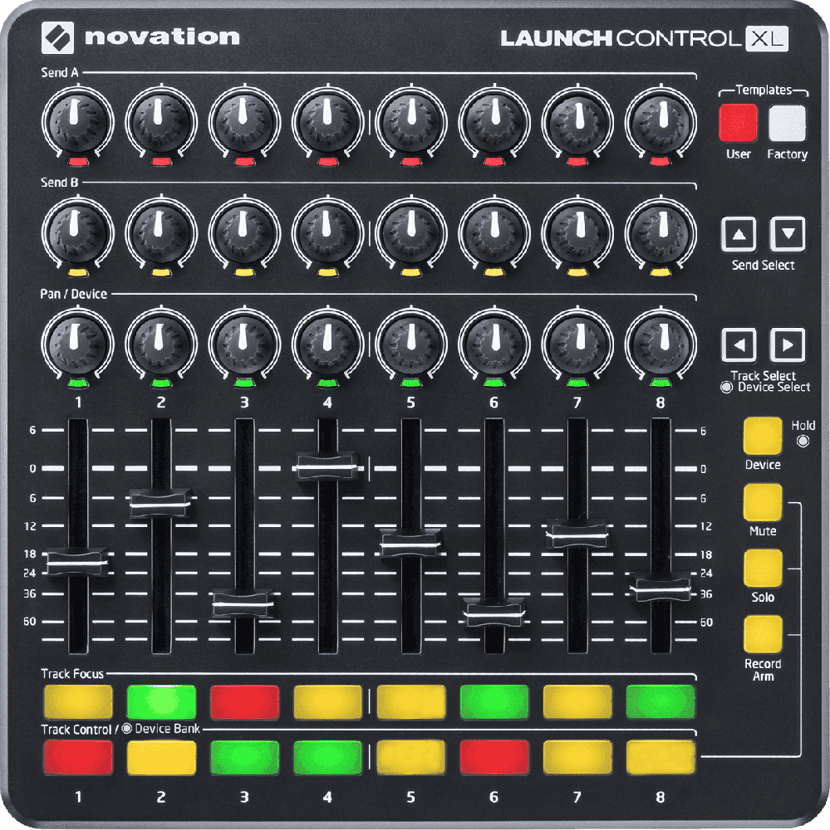Toggle the yellow Solo button
Image resolution: width=830 pixels, height=830 pixels.
762,568
